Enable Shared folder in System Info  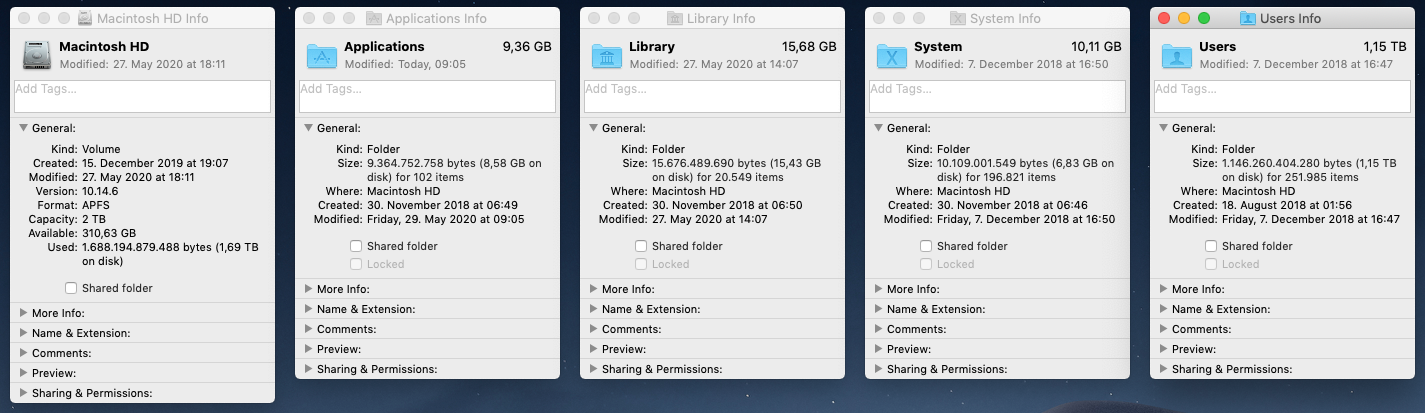tap(926, 246)
